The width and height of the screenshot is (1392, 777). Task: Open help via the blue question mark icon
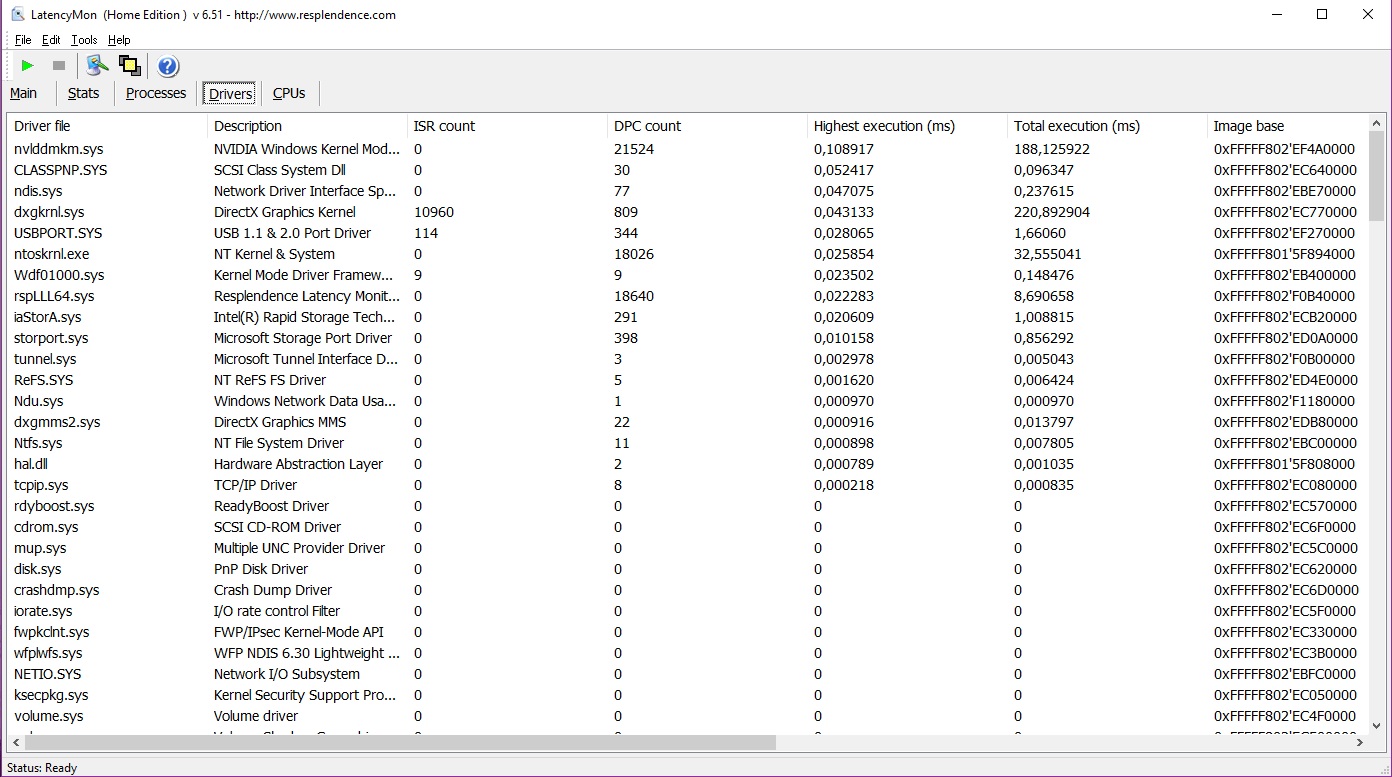tap(168, 66)
